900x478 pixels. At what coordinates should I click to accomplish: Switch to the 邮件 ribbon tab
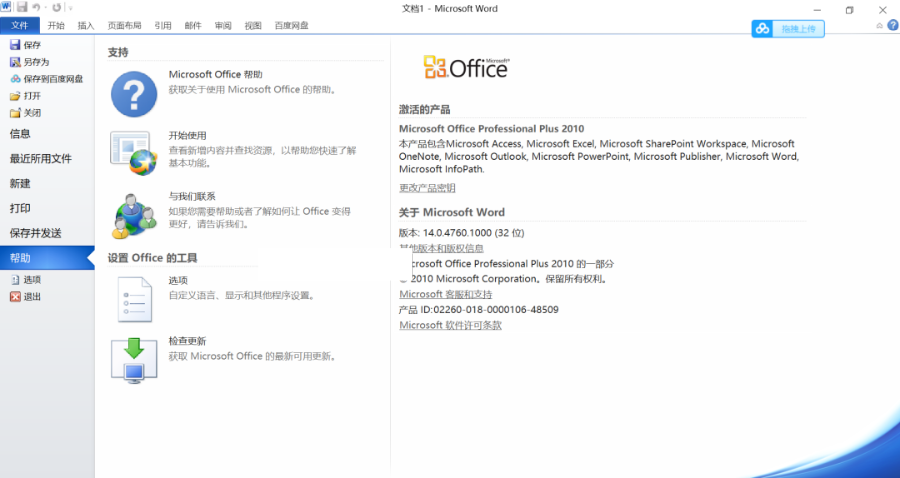[x=193, y=25]
